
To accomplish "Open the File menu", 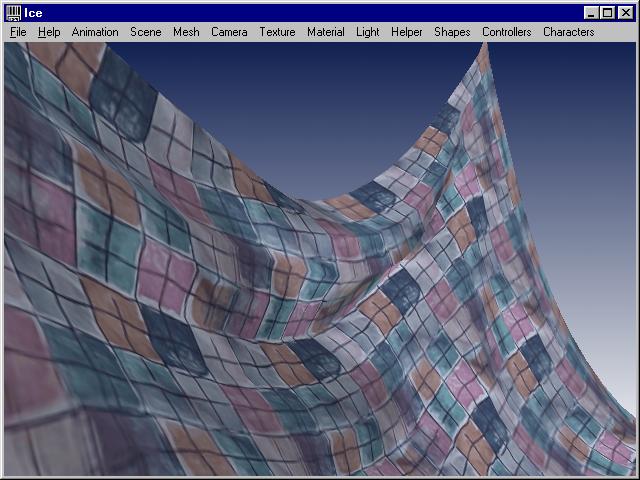I will click(x=18, y=32).
